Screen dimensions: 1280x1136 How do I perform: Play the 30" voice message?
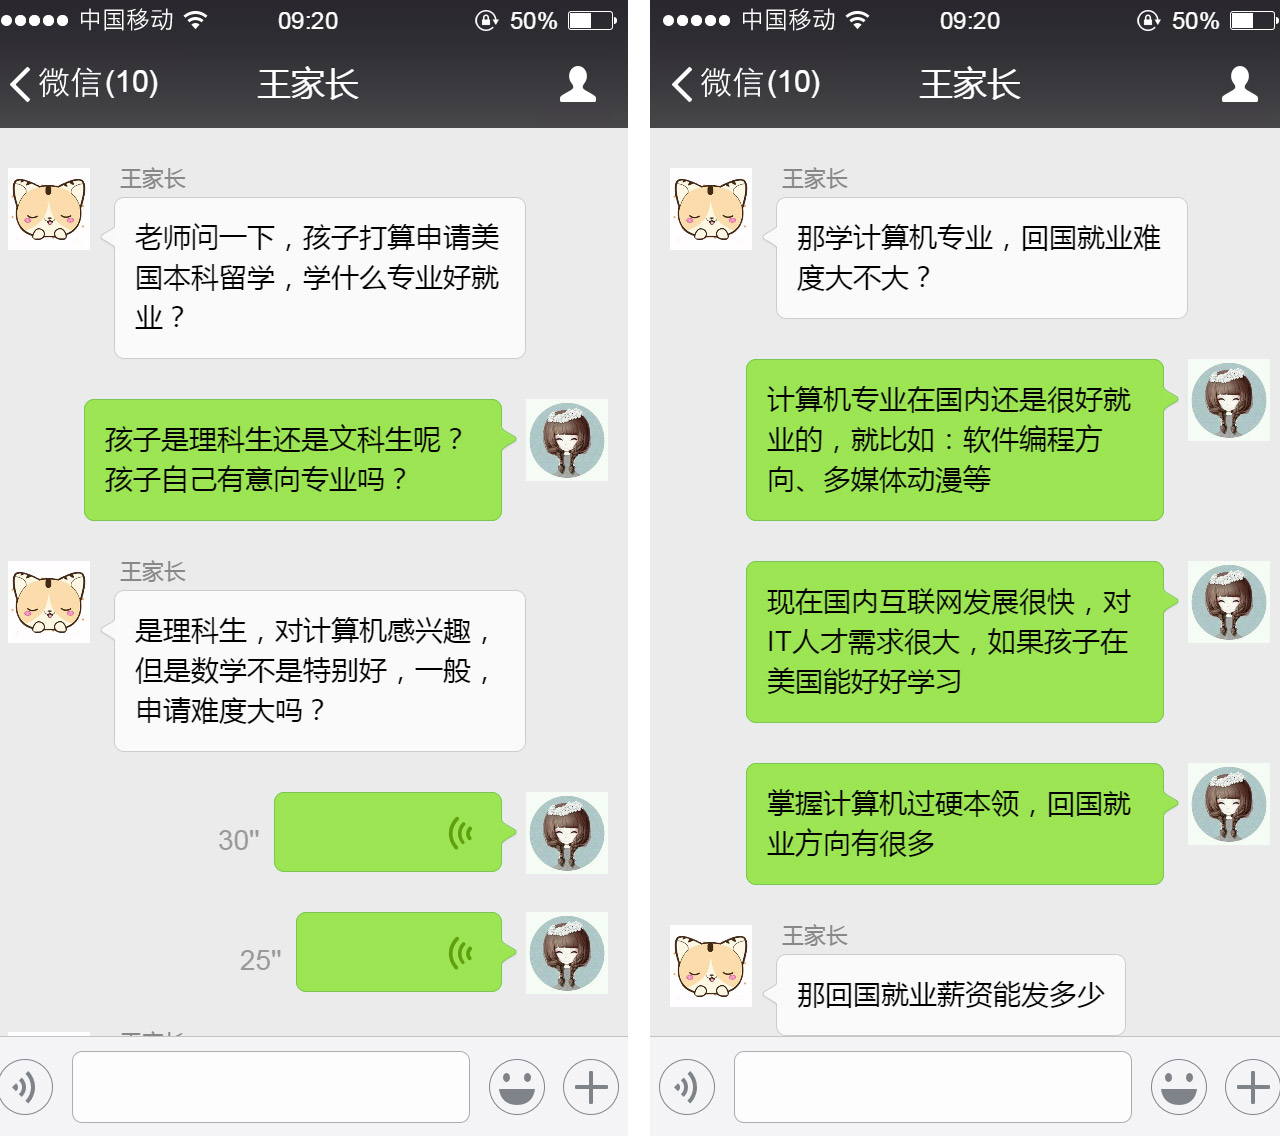[388, 832]
